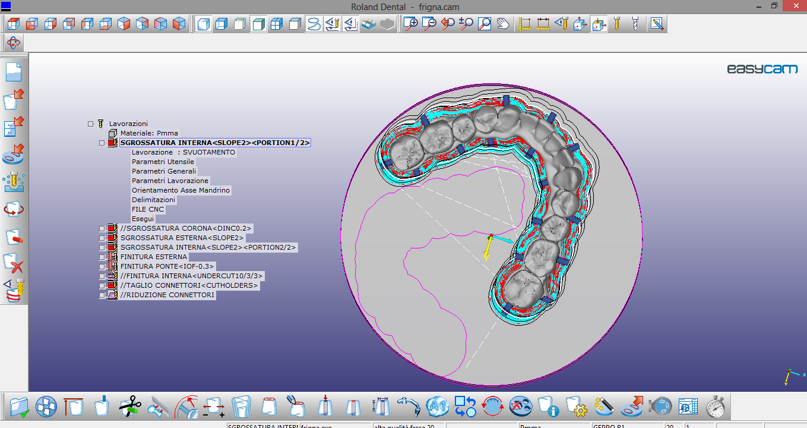807x428 pixels.
Task: Click the zoom-in magnifier in top toolbar
Action: (410, 23)
